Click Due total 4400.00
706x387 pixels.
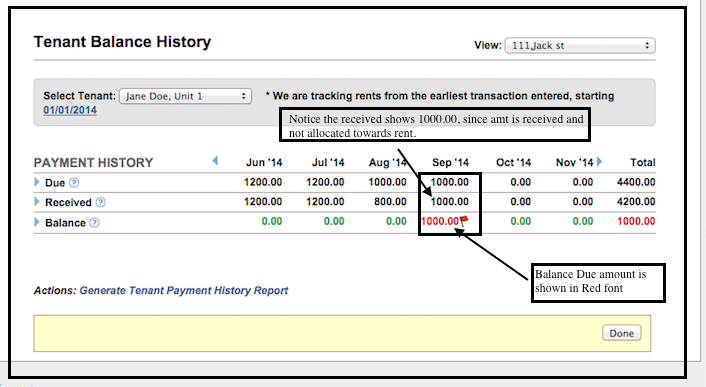coord(636,182)
